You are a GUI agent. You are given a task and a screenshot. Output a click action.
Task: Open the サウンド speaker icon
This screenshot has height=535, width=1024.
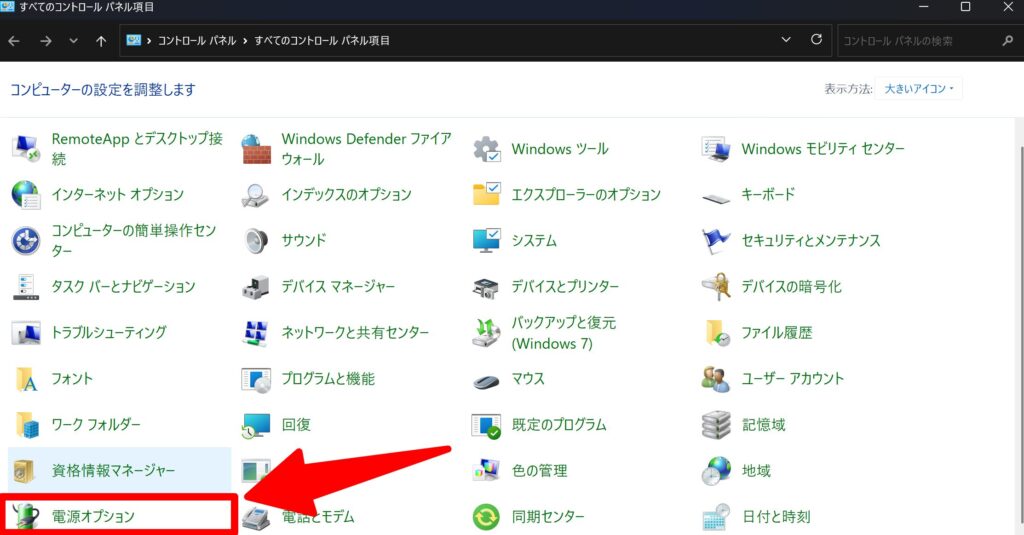pyautogui.click(x=256, y=241)
